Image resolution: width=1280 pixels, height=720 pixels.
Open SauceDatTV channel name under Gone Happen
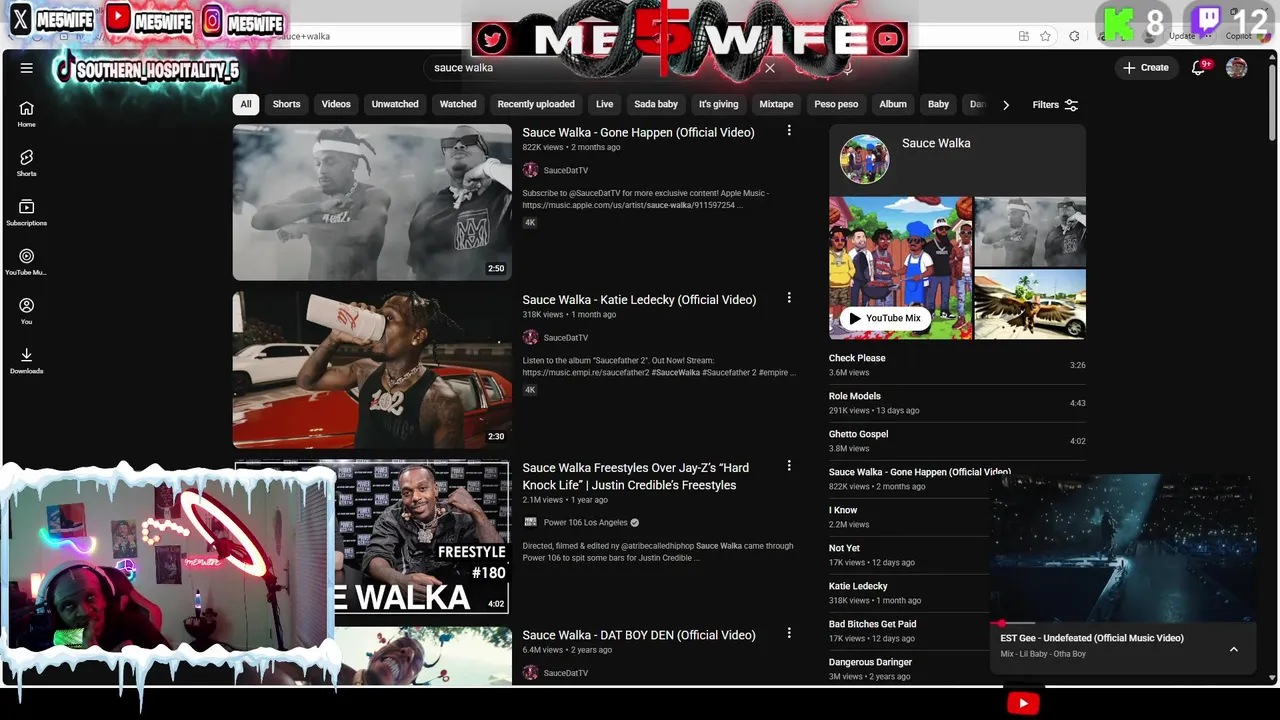pos(566,171)
